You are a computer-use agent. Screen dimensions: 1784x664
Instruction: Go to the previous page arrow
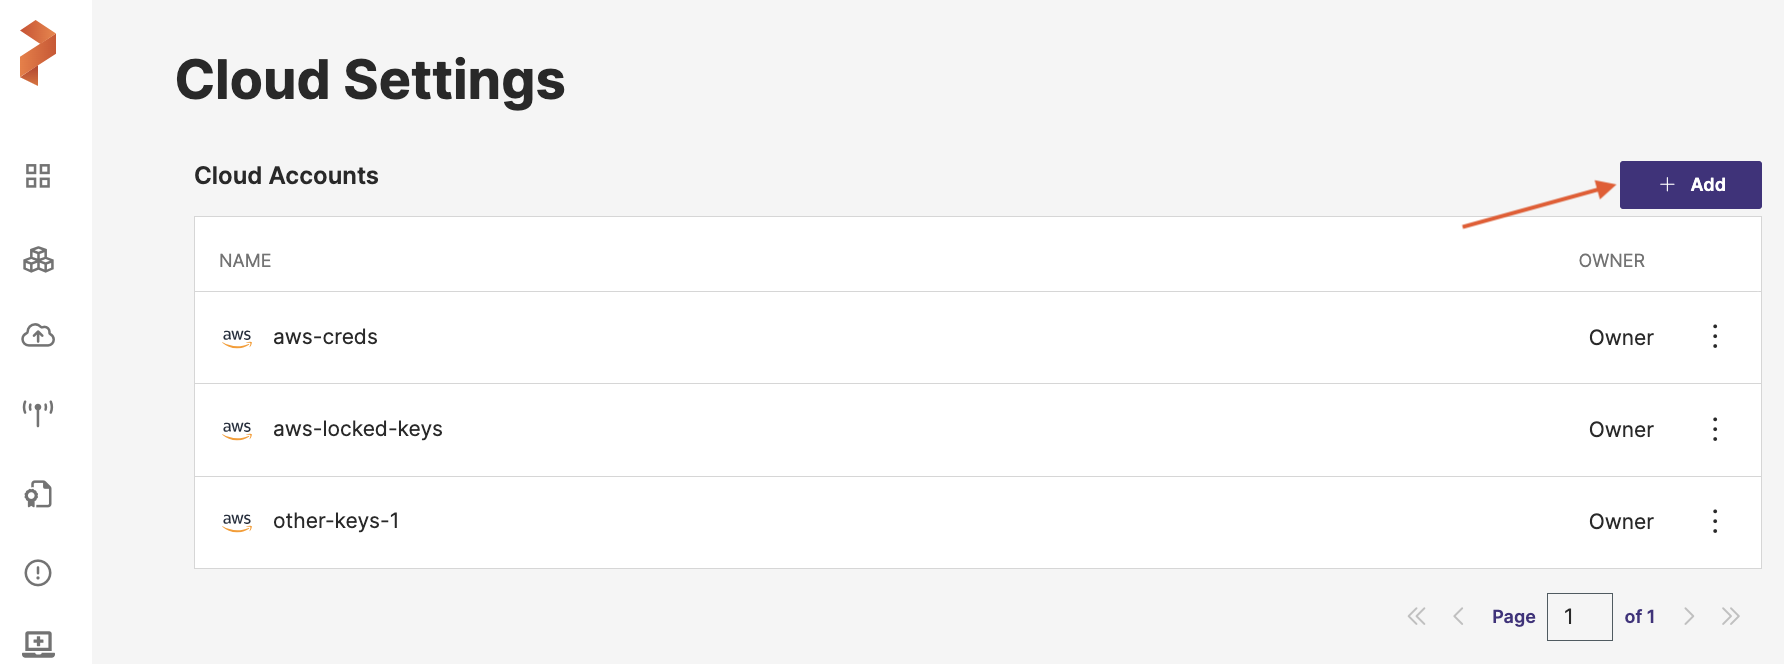tap(1459, 617)
